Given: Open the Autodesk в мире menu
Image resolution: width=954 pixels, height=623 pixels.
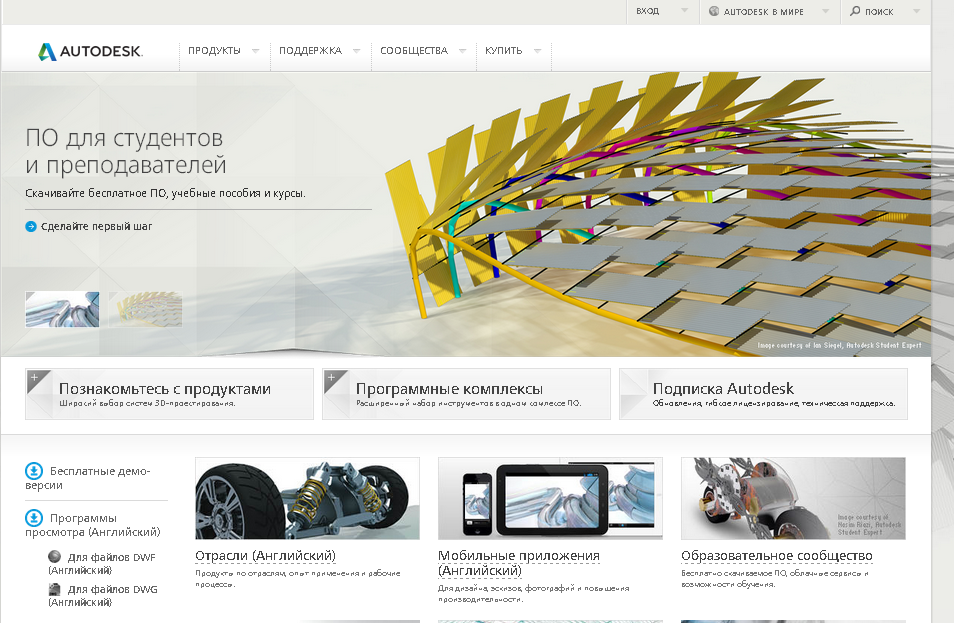Looking at the screenshot, I should pyautogui.click(x=764, y=12).
